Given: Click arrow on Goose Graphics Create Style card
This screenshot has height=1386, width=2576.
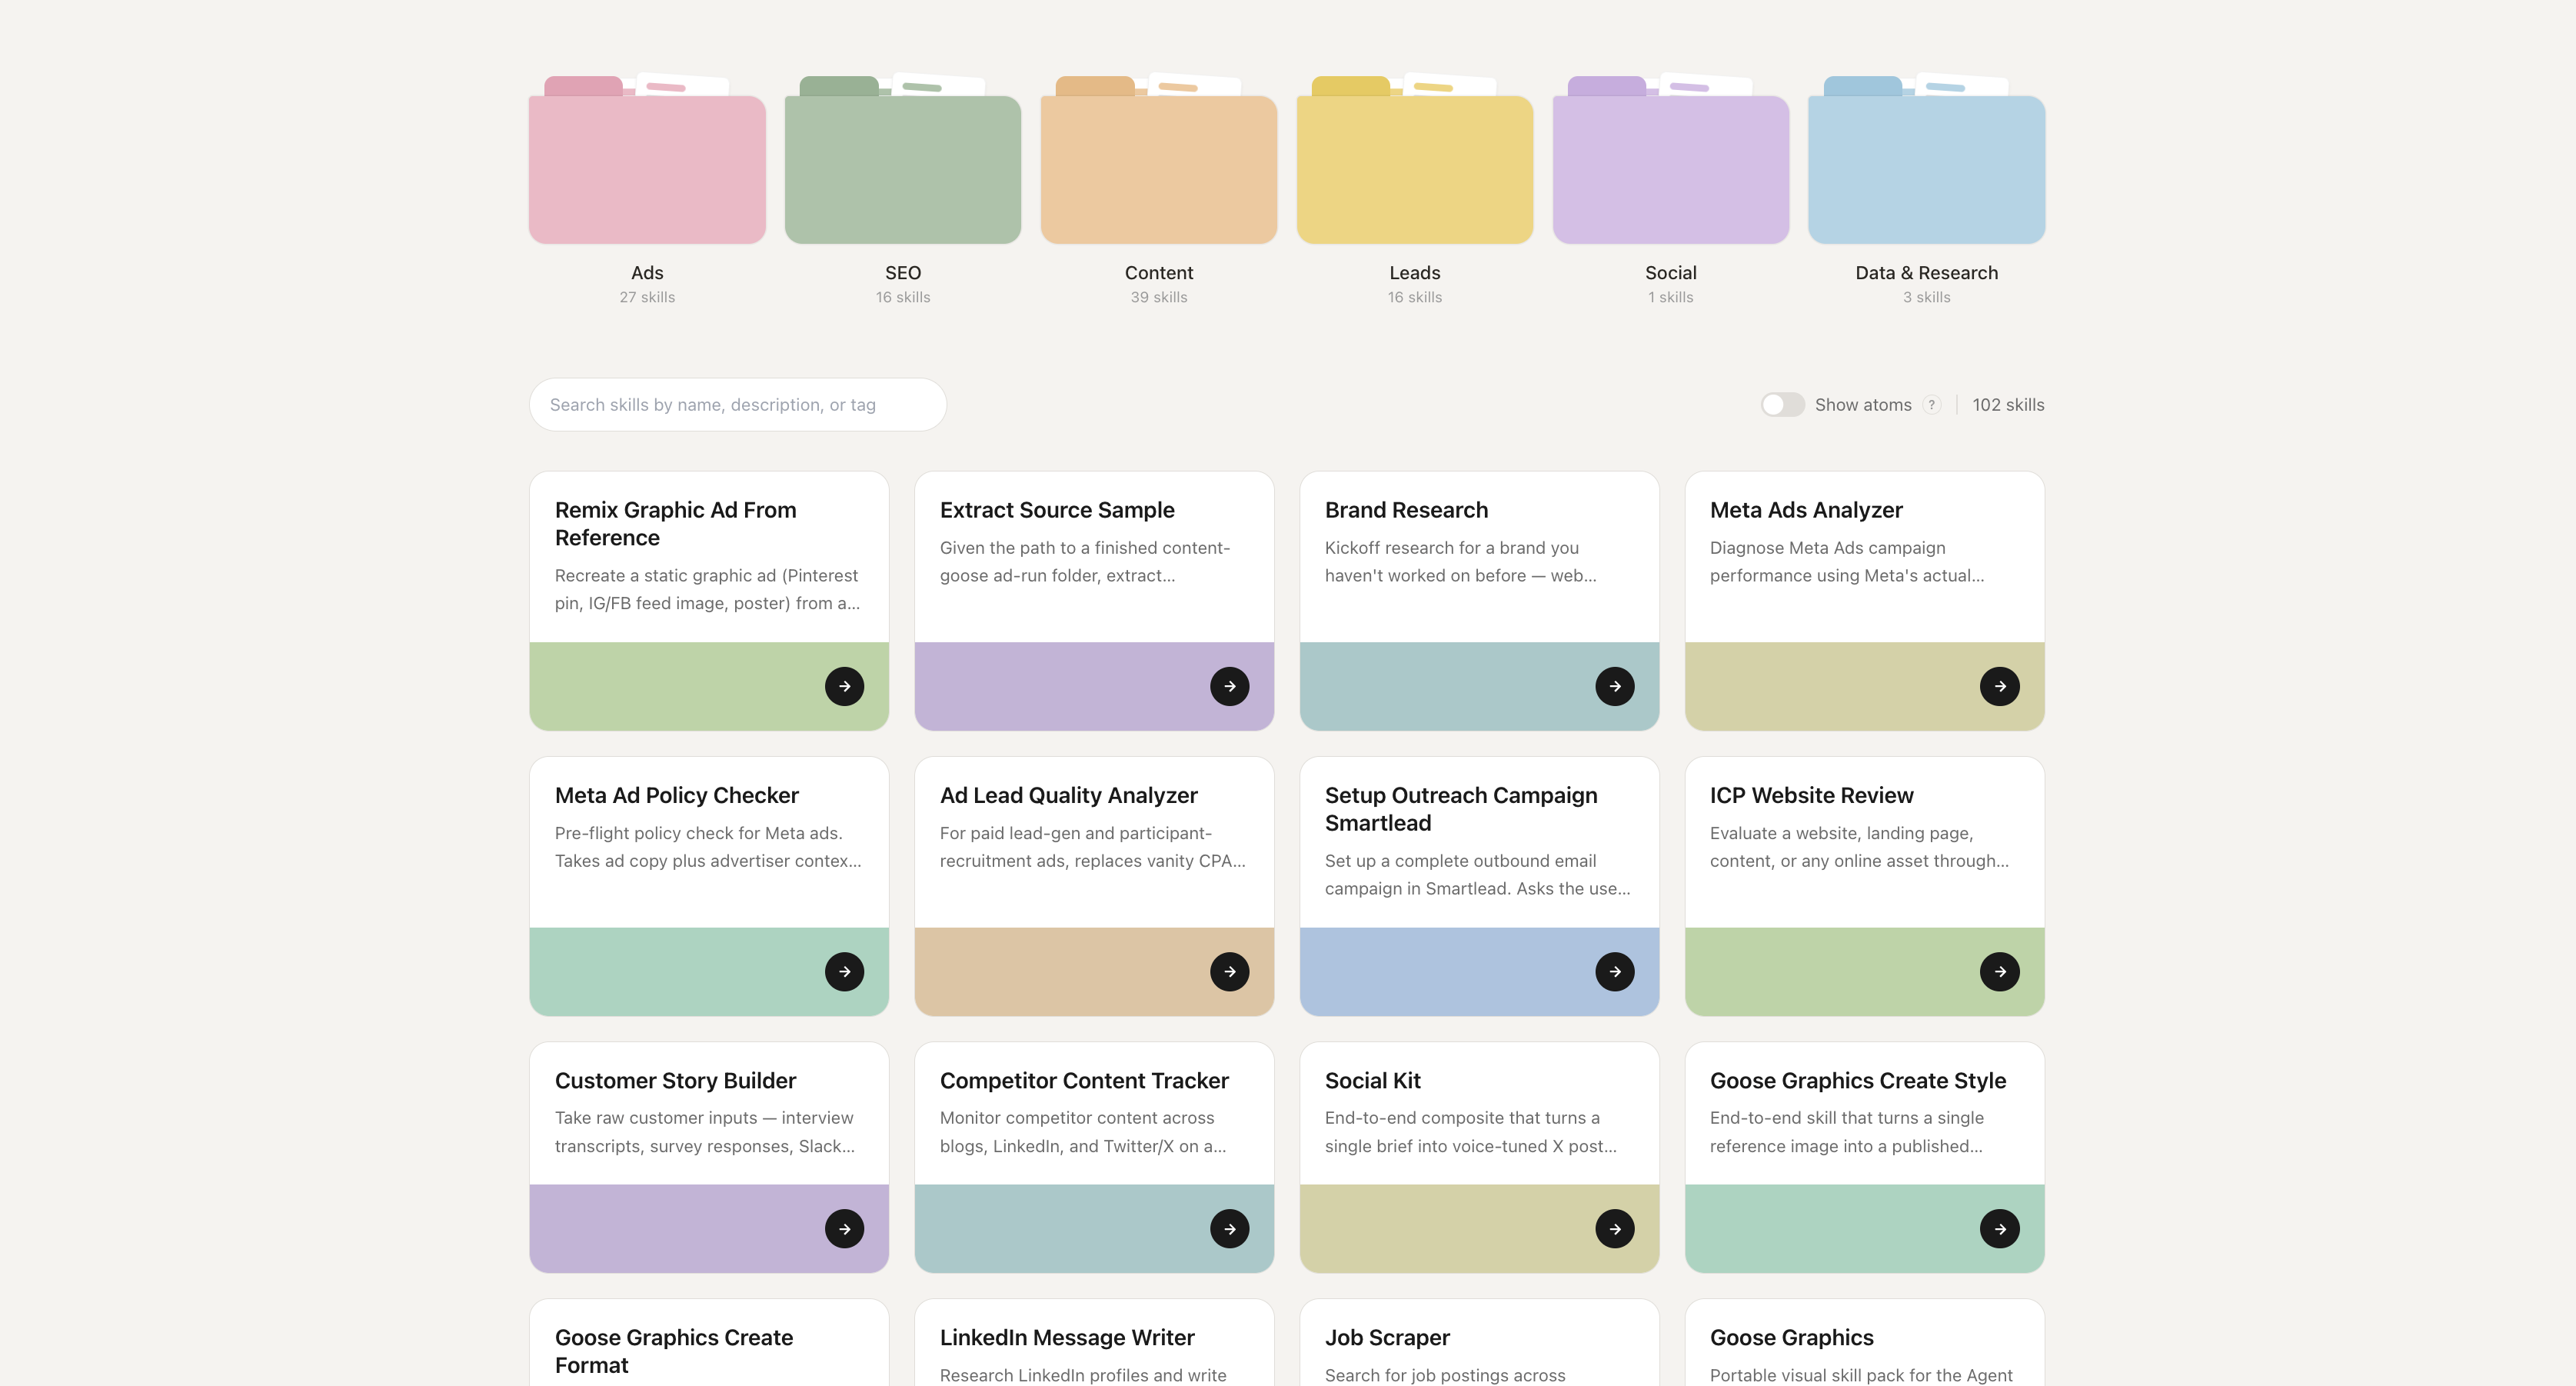Looking at the screenshot, I should [2000, 1228].
